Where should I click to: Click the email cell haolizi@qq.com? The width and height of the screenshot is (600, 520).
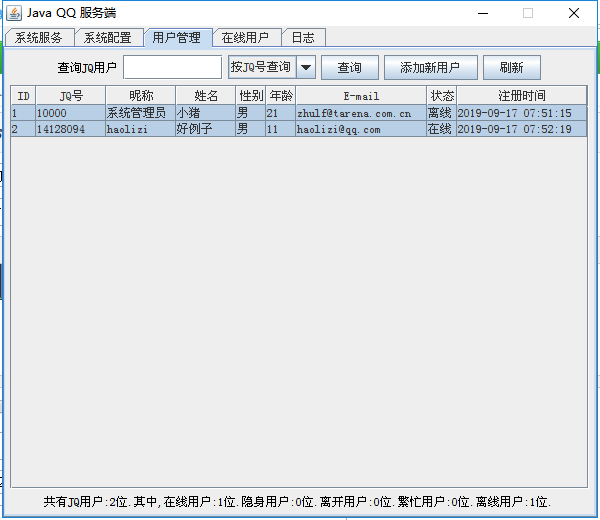(361, 129)
